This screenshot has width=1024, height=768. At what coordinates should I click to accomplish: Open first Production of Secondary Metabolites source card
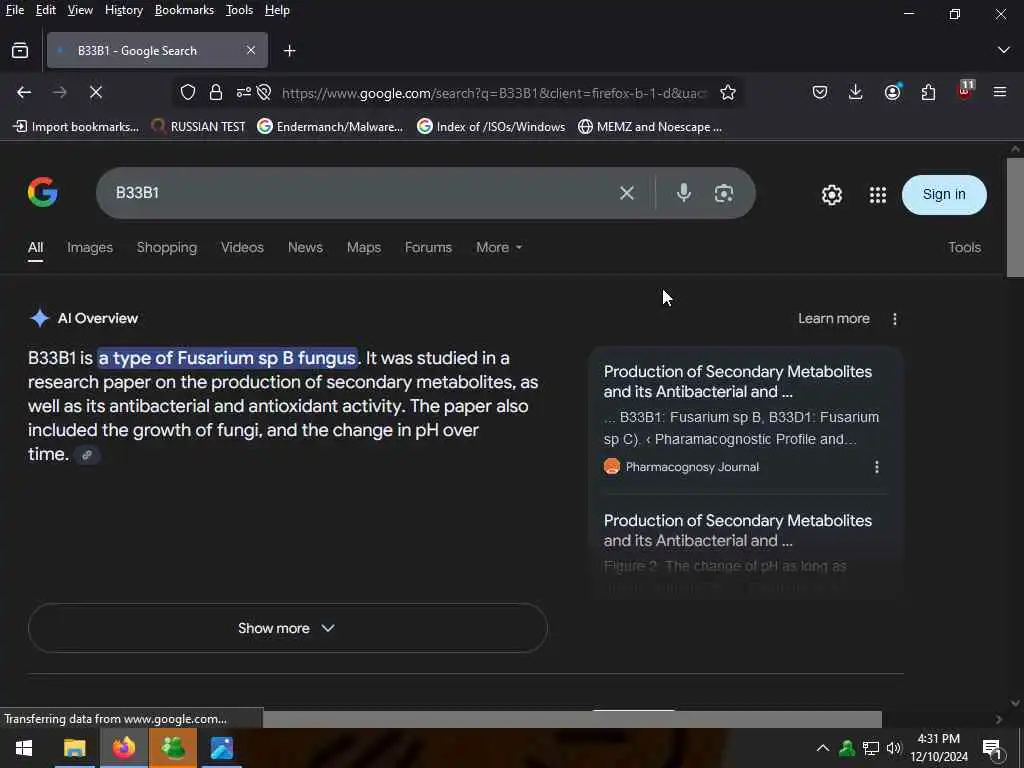(x=738, y=381)
